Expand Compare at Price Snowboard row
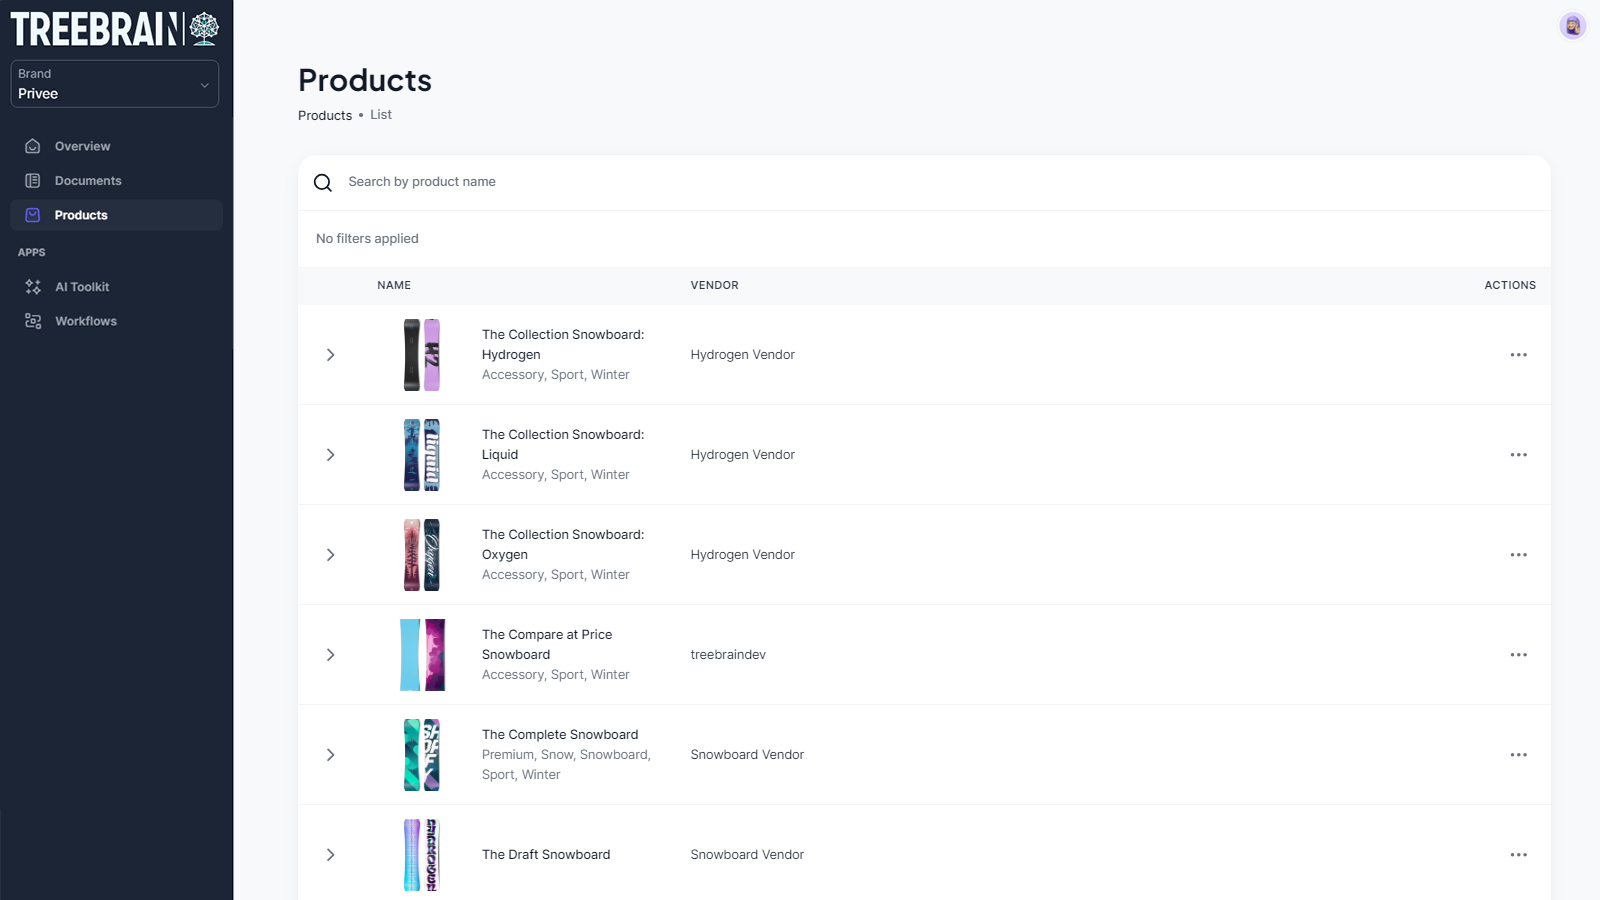The image size is (1600, 900). pyautogui.click(x=330, y=655)
